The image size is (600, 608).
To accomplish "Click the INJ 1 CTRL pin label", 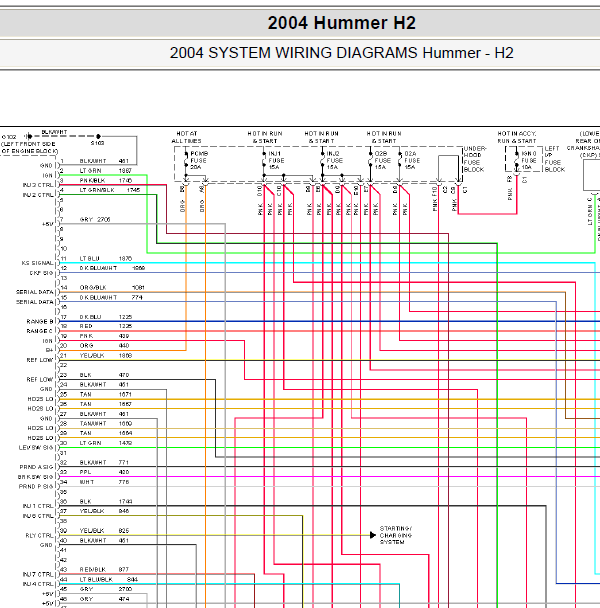I will pyautogui.click(x=38, y=506).
